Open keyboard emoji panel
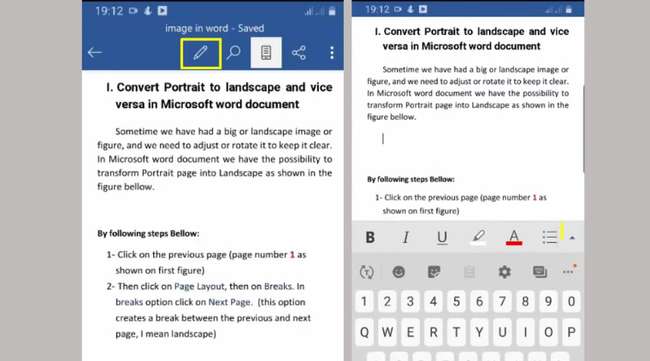Image resolution: width=650 pixels, height=361 pixels. pyautogui.click(x=398, y=272)
